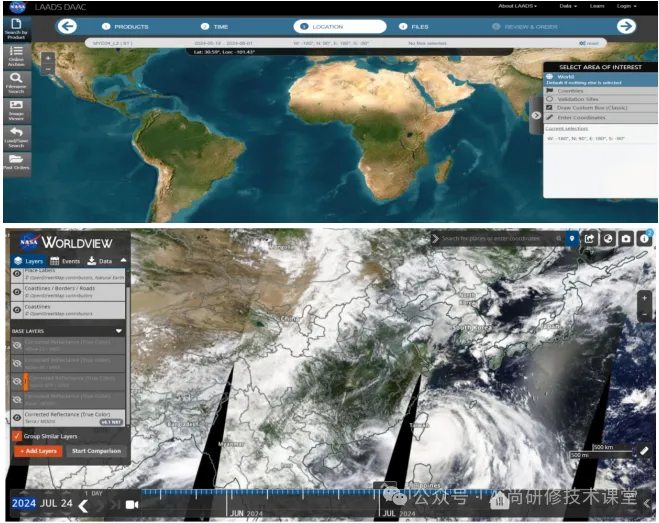This screenshot has height=523, width=659.
Task: Open the projection globe icon
Action: [608, 239]
